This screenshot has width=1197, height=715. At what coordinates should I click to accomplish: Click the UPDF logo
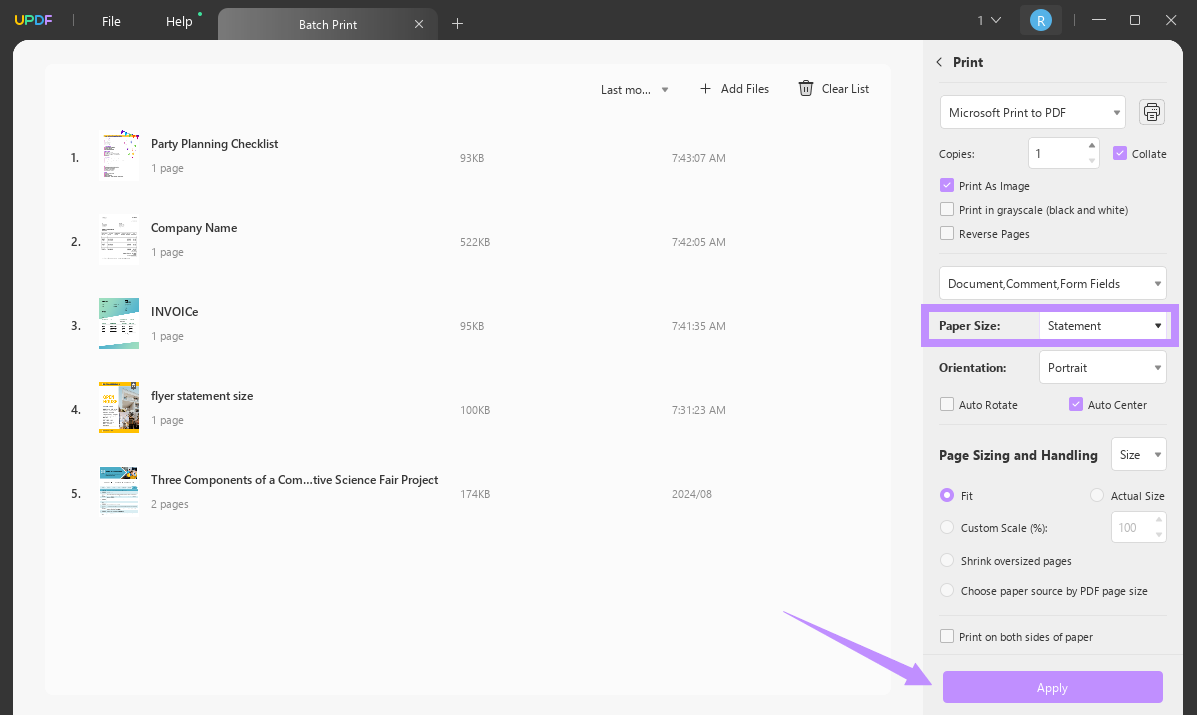[33, 21]
